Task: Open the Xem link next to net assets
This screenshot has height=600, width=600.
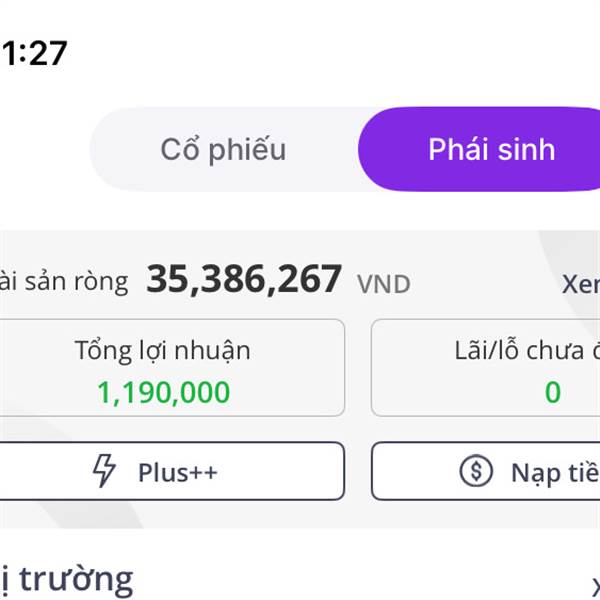Action: click(581, 284)
